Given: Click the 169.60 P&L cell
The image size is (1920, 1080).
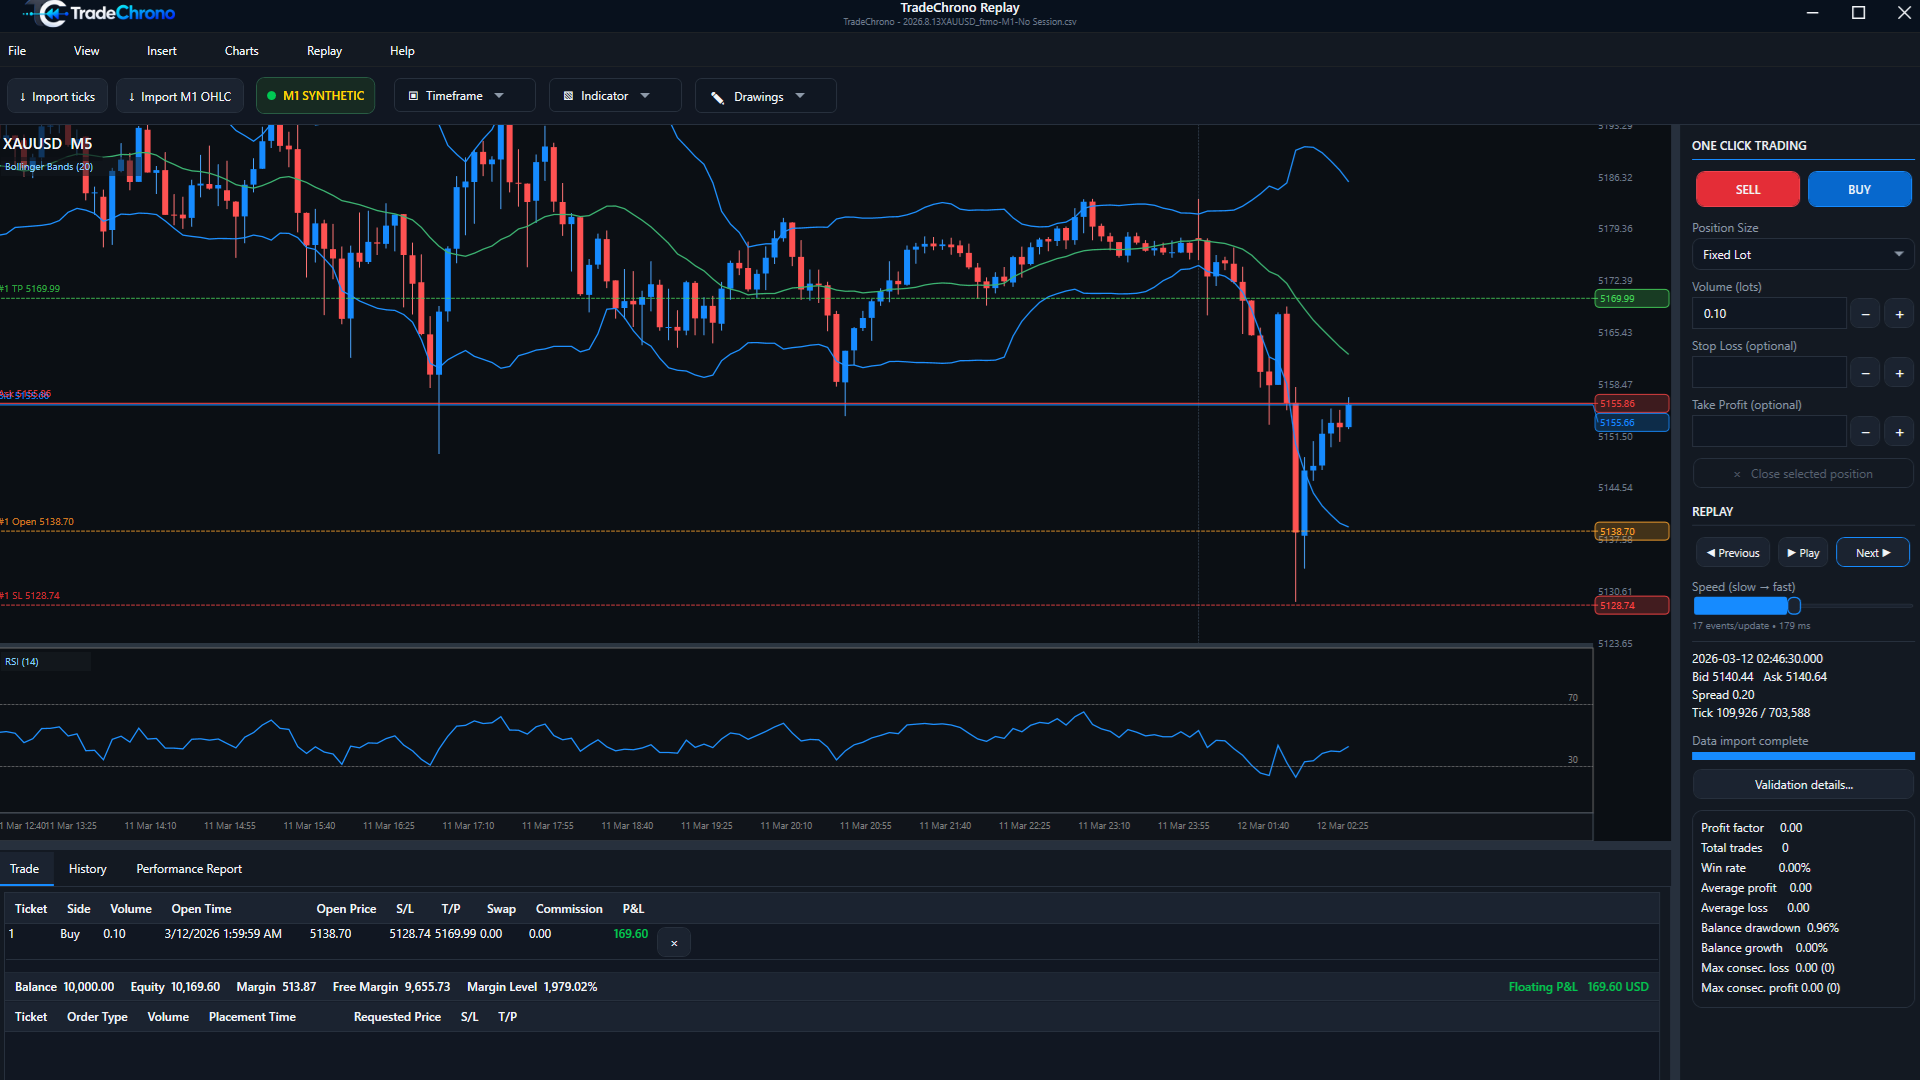Looking at the screenshot, I should click(630, 934).
